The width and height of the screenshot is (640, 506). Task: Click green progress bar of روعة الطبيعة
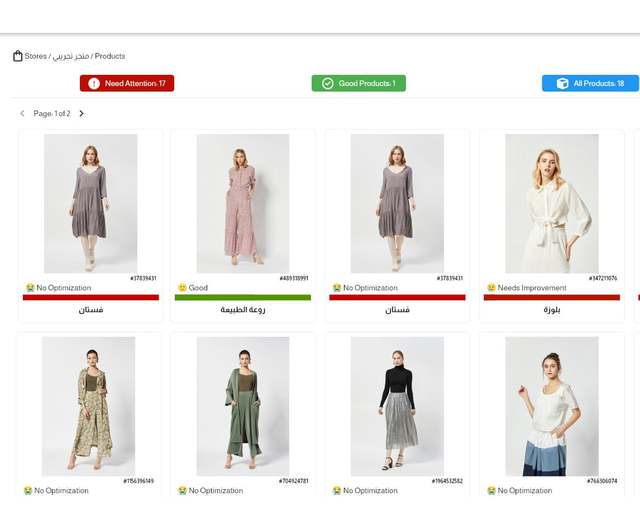[x=243, y=297]
